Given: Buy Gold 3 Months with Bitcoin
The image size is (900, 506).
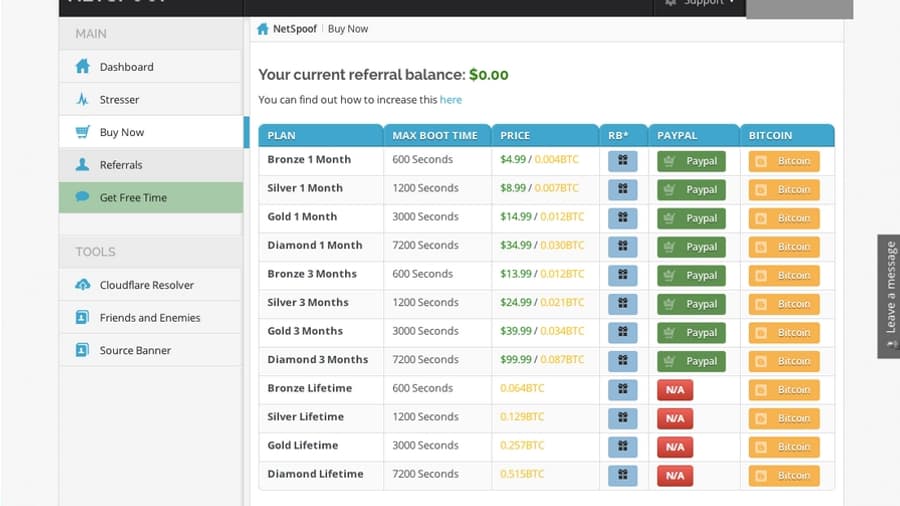Looking at the screenshot, I should click(784, 333).
